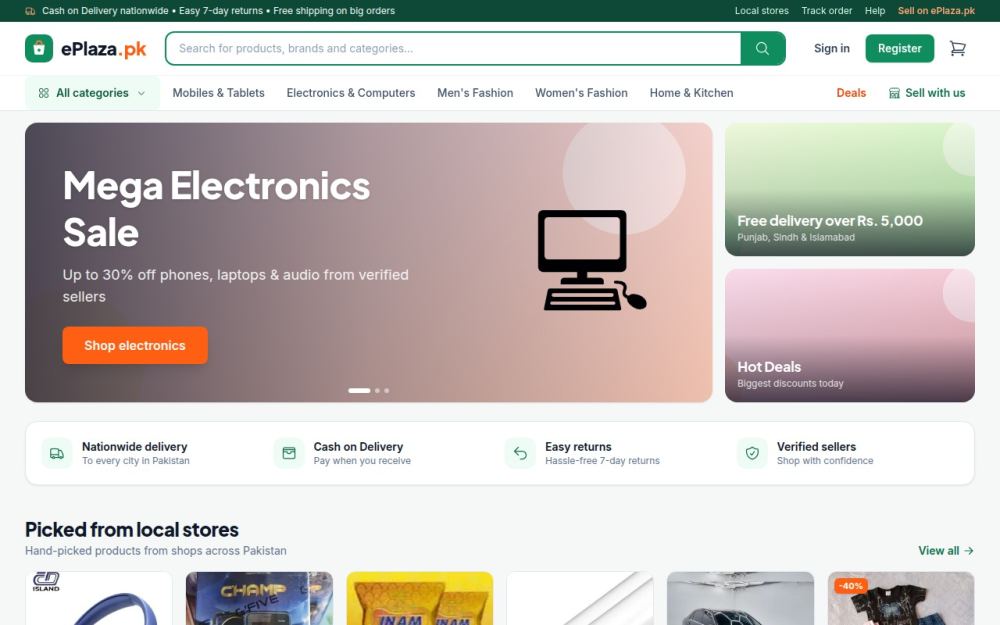Select the second carousel slide dot
The image size is (1000, 625).
(x=378, y=390)
